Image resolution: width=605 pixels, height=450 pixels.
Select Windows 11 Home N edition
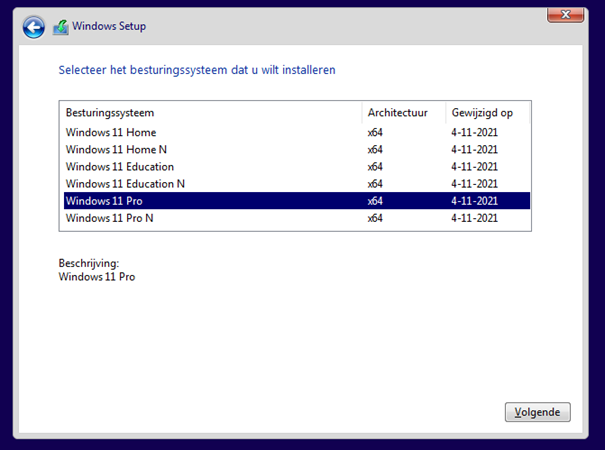297,149
